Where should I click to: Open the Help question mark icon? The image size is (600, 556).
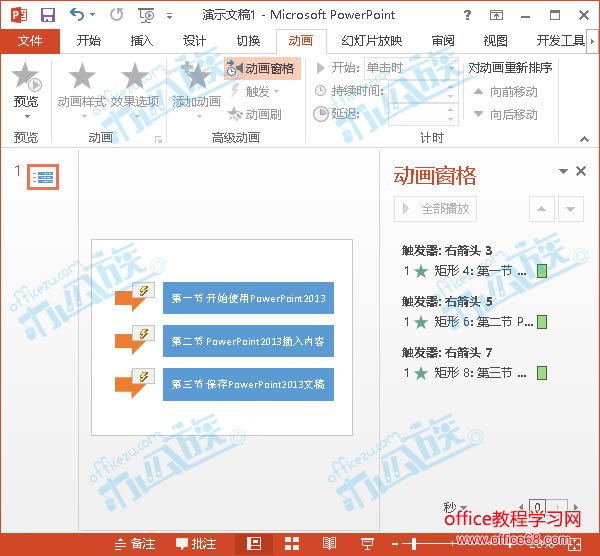point(467,15)
